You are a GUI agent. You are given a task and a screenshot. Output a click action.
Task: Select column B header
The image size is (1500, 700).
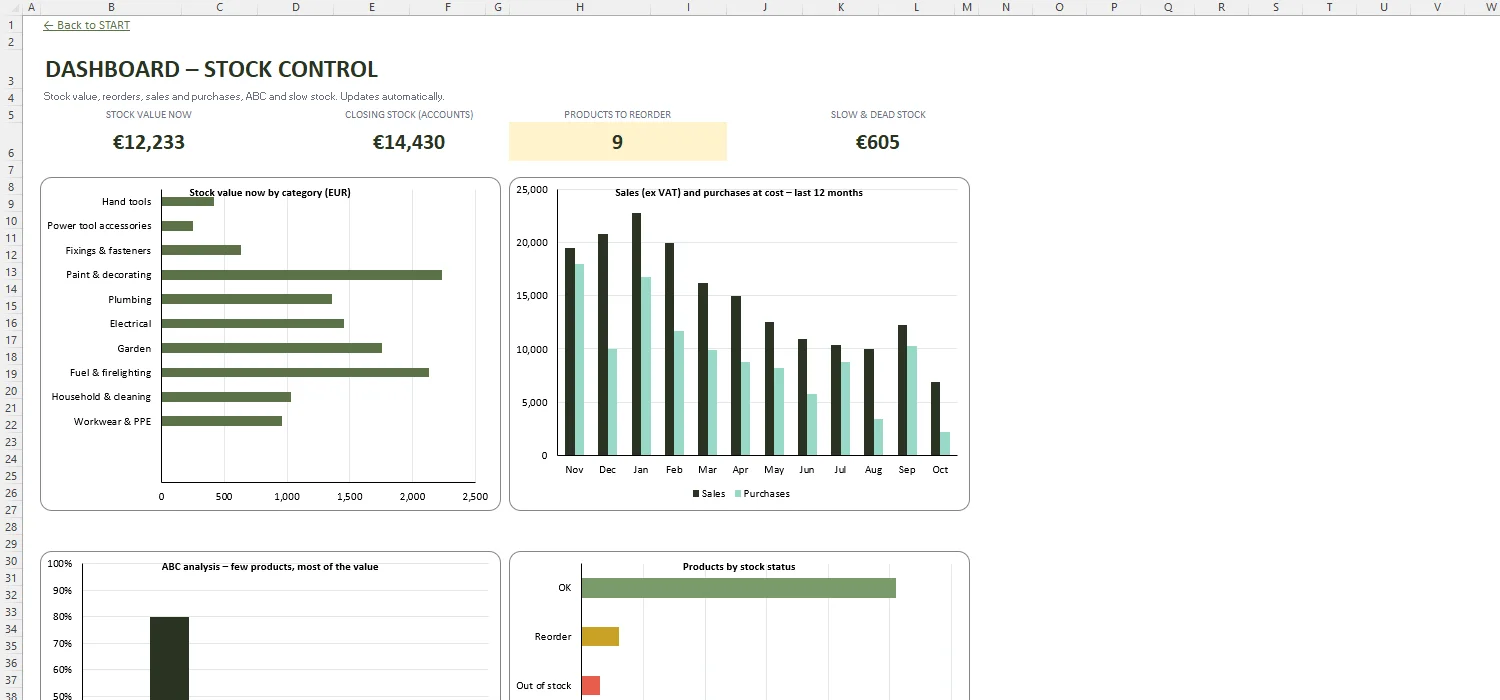pyautogui.click(x=111, y=7)
